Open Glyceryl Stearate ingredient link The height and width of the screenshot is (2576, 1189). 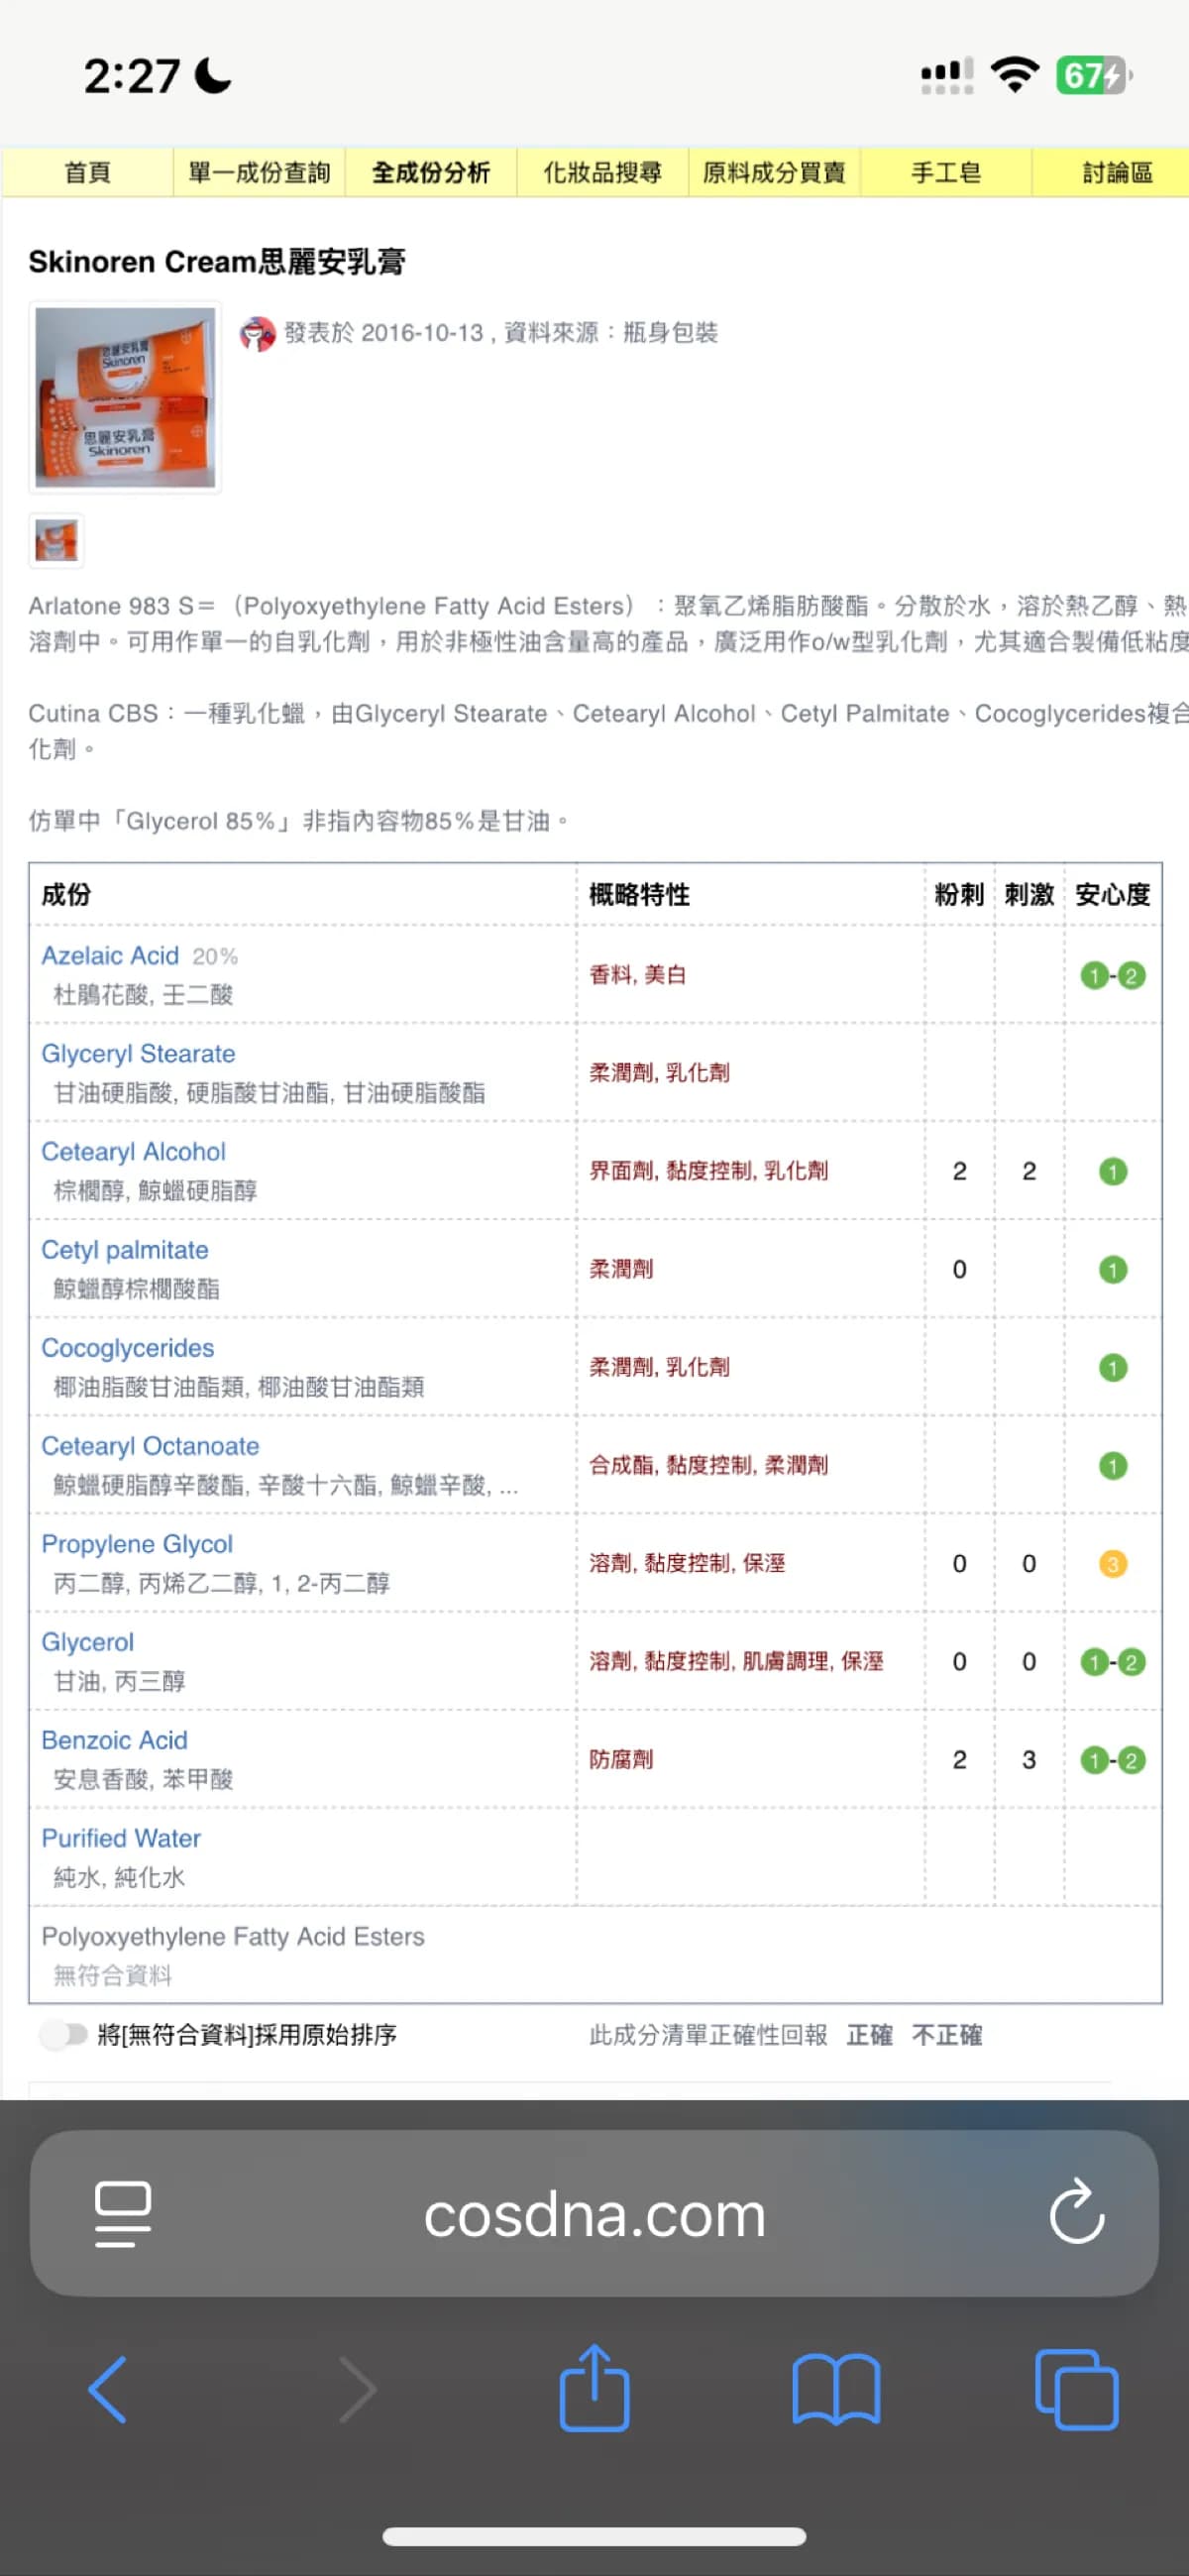(x=138, y=1053)
